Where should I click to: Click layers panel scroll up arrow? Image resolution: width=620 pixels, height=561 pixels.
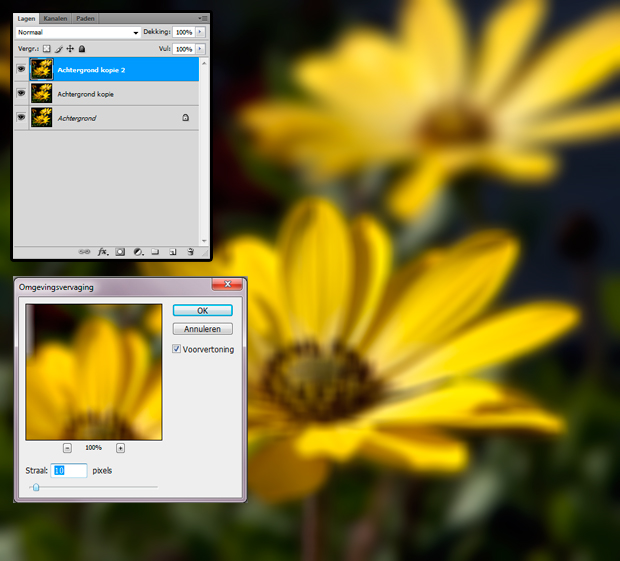204,63
